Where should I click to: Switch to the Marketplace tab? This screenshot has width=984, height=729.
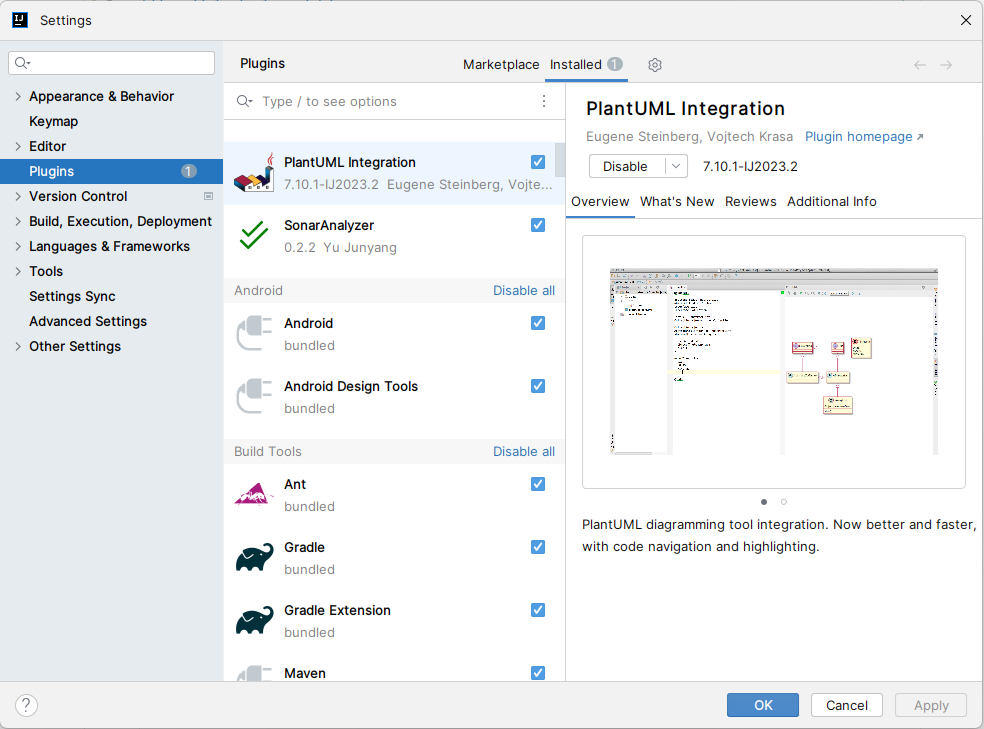click(x=501, y=65)
